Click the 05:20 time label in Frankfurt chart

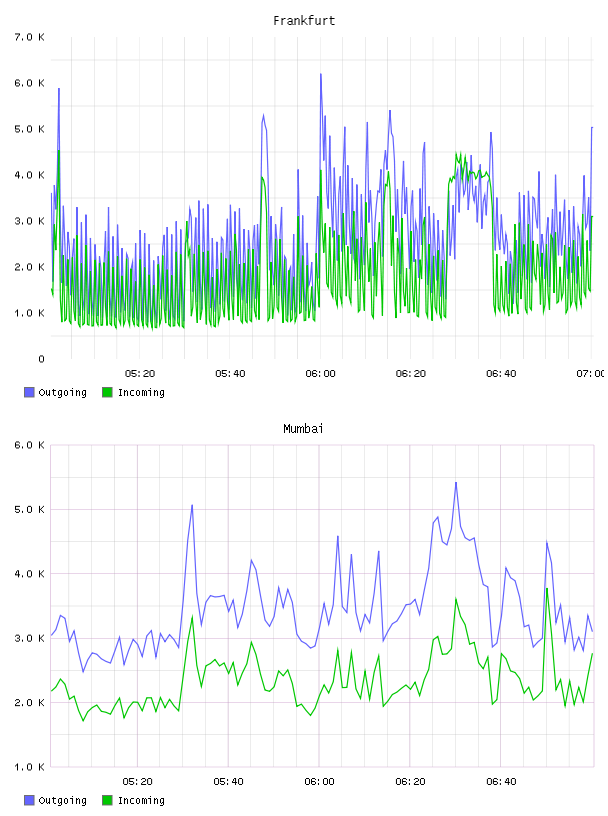point(140,374)
